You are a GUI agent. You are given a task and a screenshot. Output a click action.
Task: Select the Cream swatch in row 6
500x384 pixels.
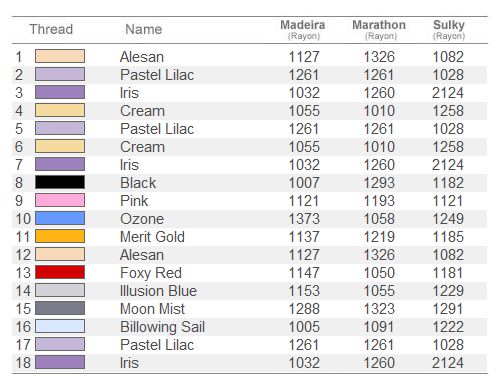[x=60, y=146]
